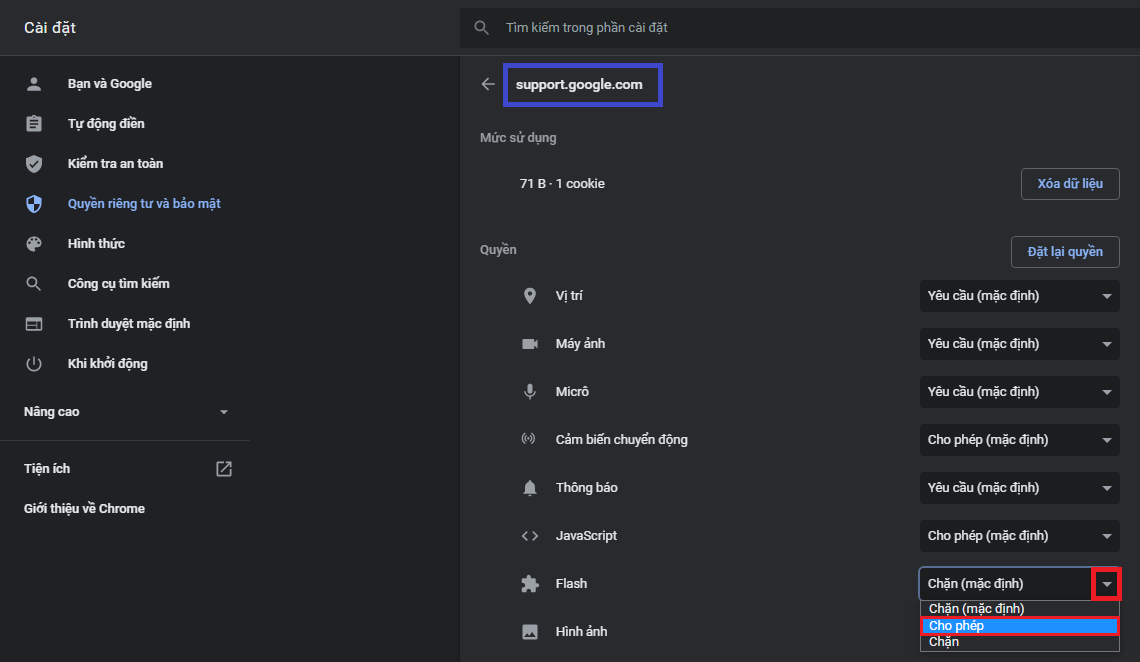
Task: Click the camera icon for Máy ảnh
Action: click(x=530, y=344)
